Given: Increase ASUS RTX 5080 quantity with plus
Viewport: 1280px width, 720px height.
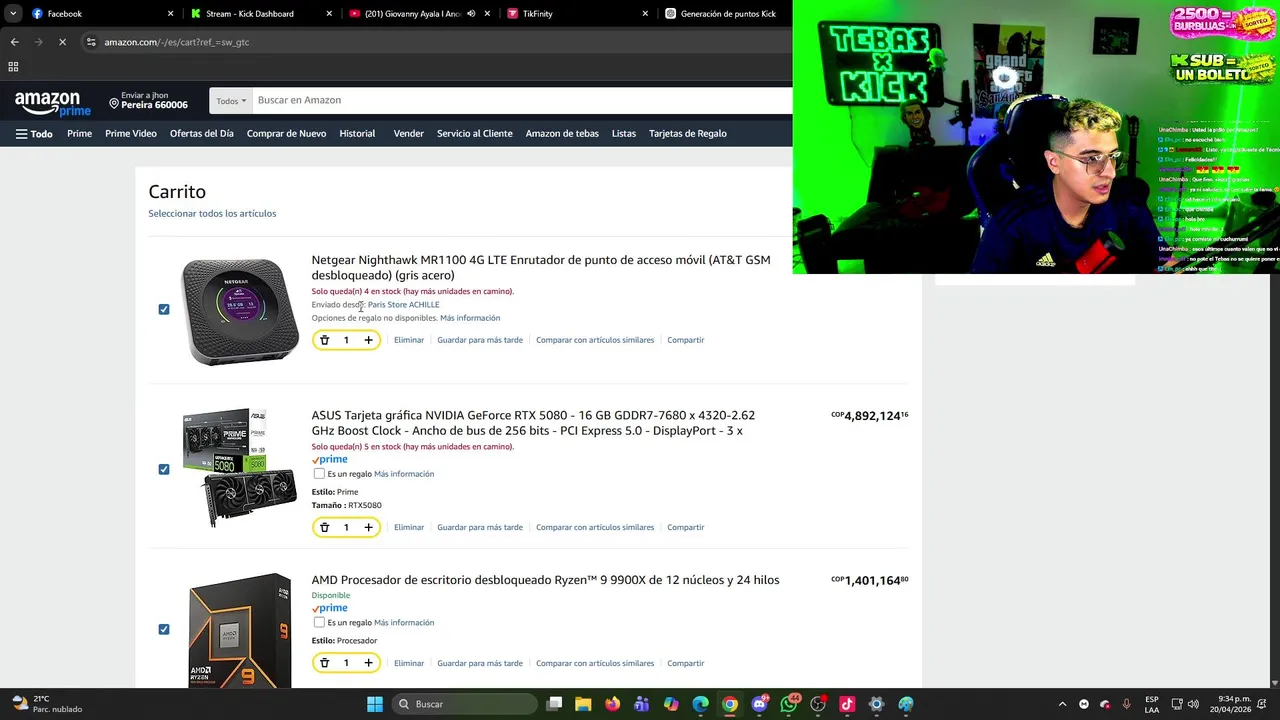Looking at the screenshot, I should click(368, 527).
